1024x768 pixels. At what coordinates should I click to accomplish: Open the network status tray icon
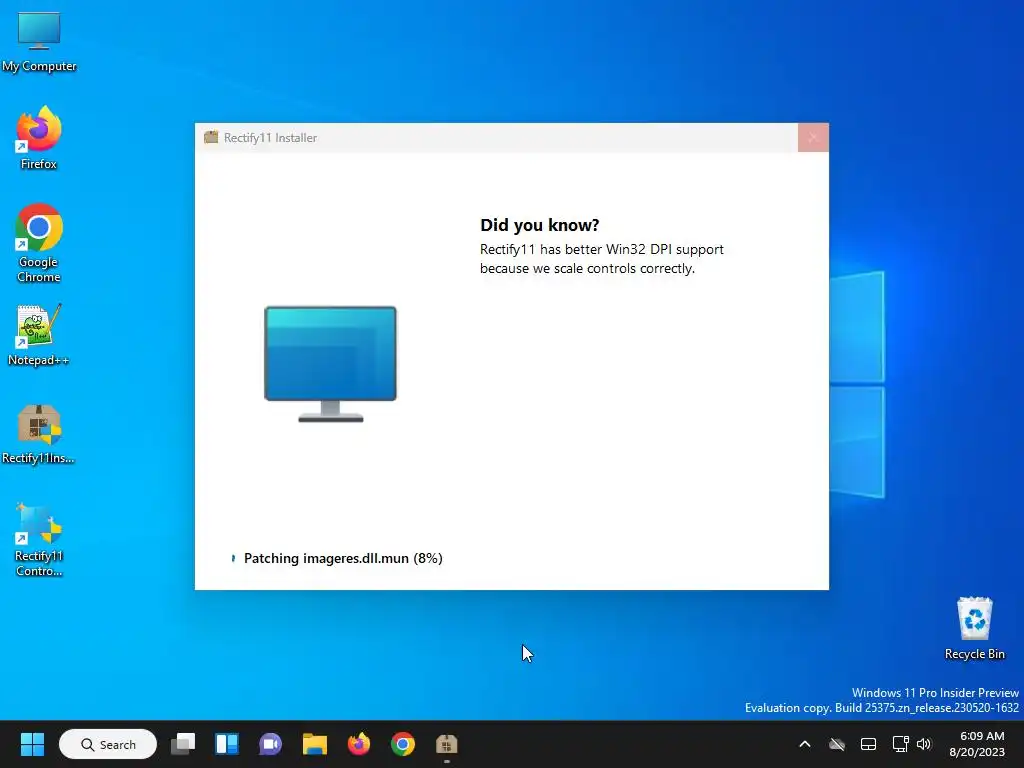click(x=901, y=744)
